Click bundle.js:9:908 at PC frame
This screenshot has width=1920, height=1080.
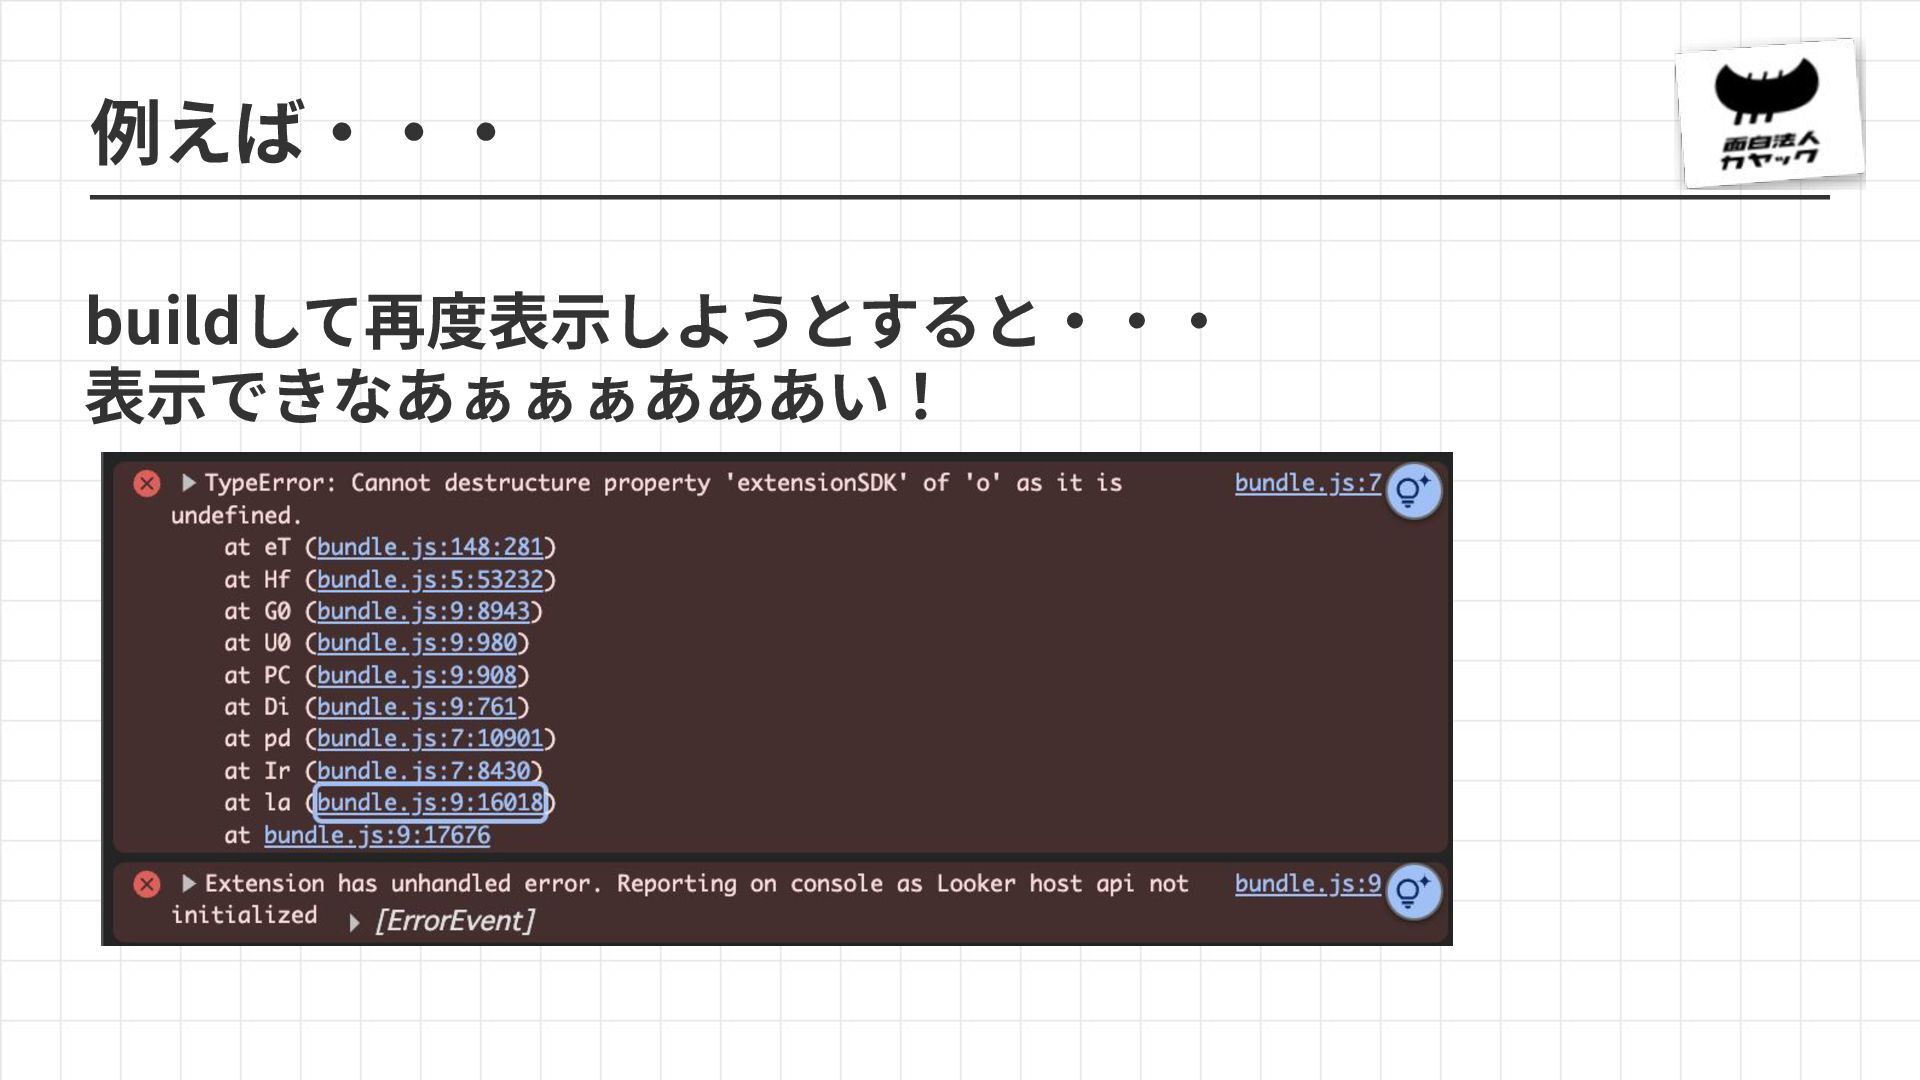[417, 675]
